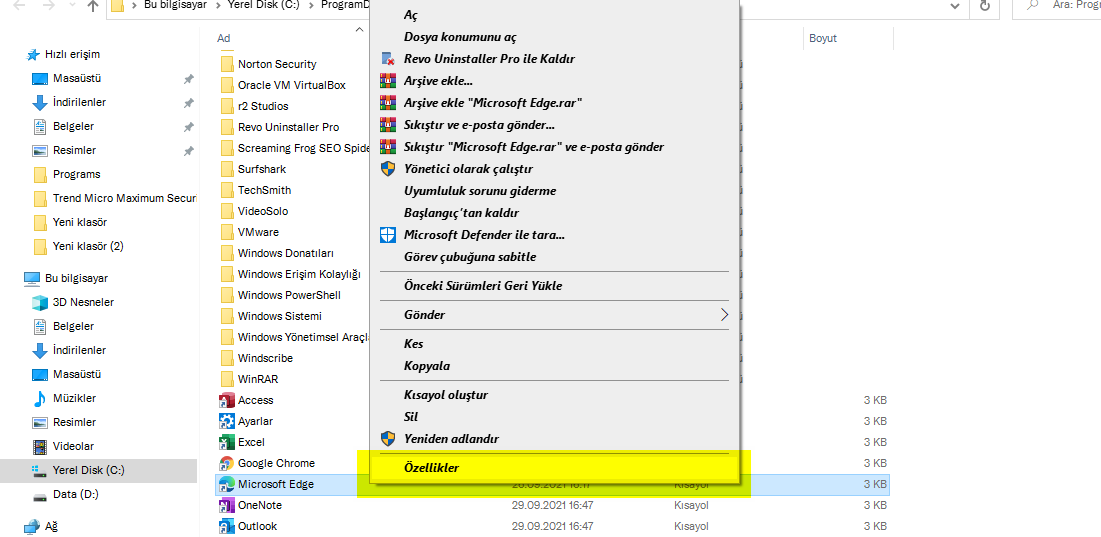Select Oracle VM VirtualBox folder

coord(292,85)
